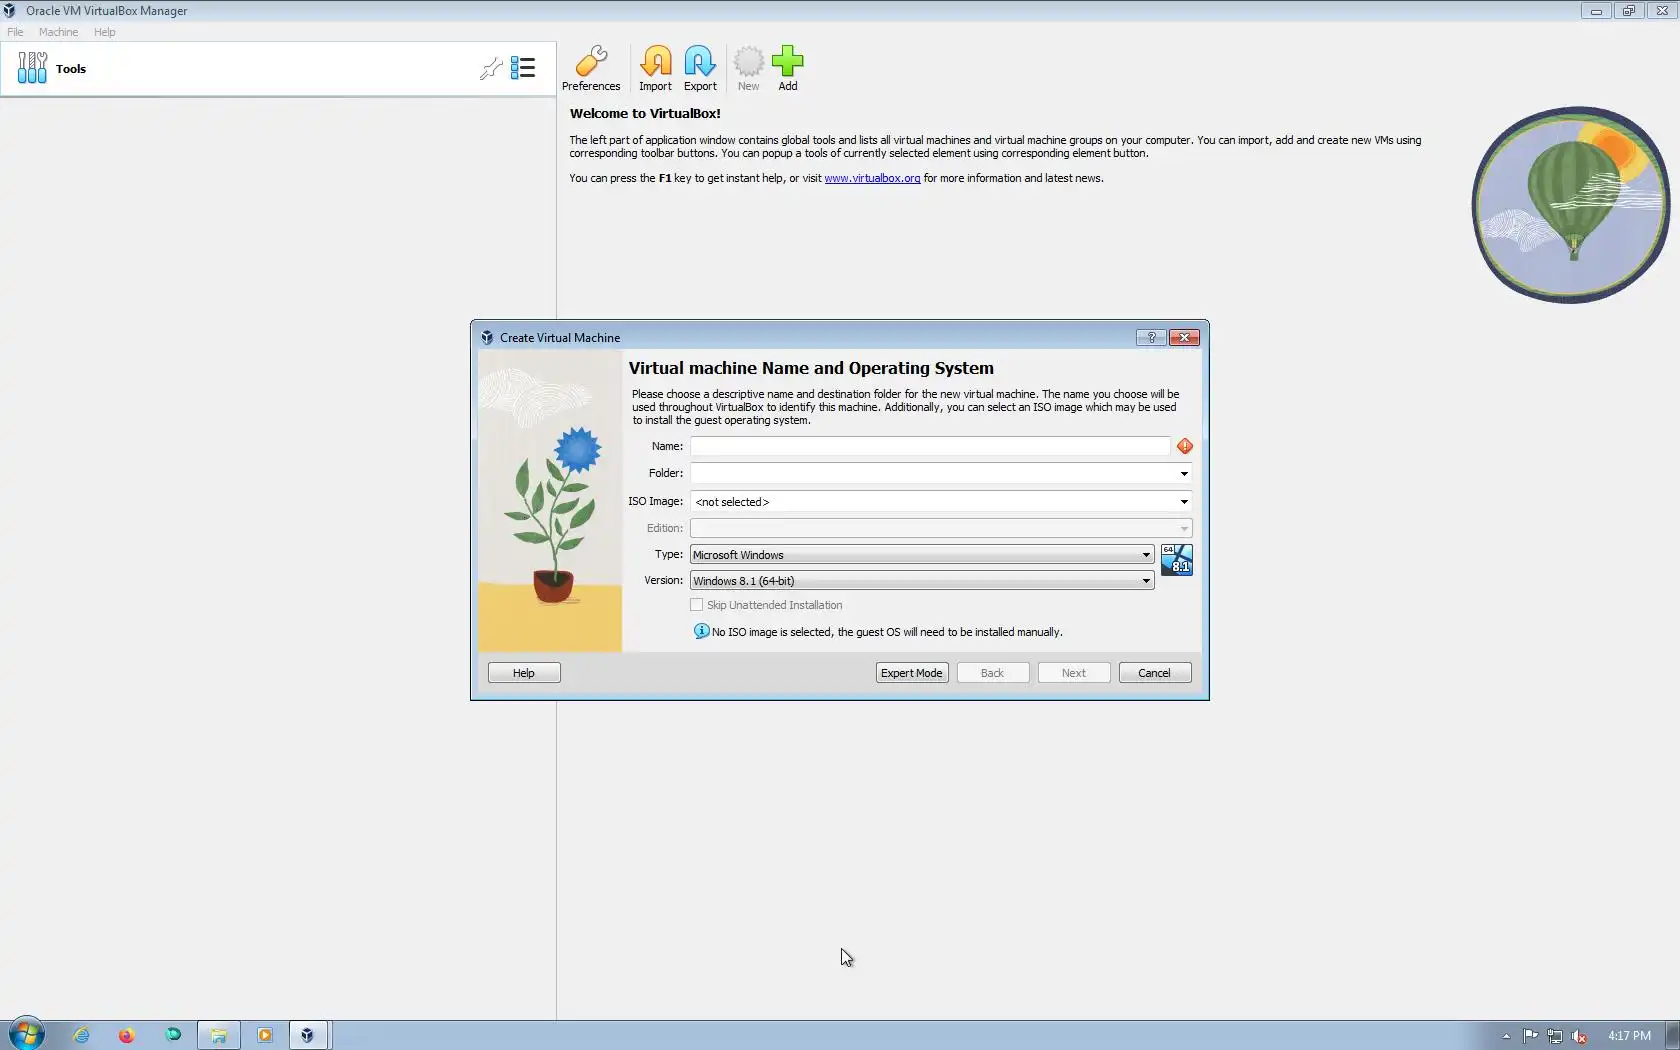Click the Action Center flag icon
The height and width of the screenshot is (1050, 1680).
tap(1530, 1036)
